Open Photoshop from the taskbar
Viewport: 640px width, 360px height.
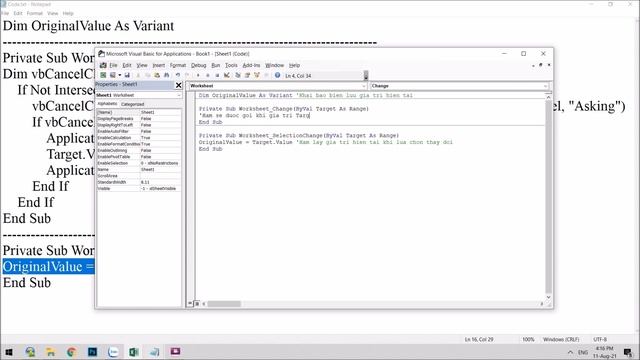point(92,351)
